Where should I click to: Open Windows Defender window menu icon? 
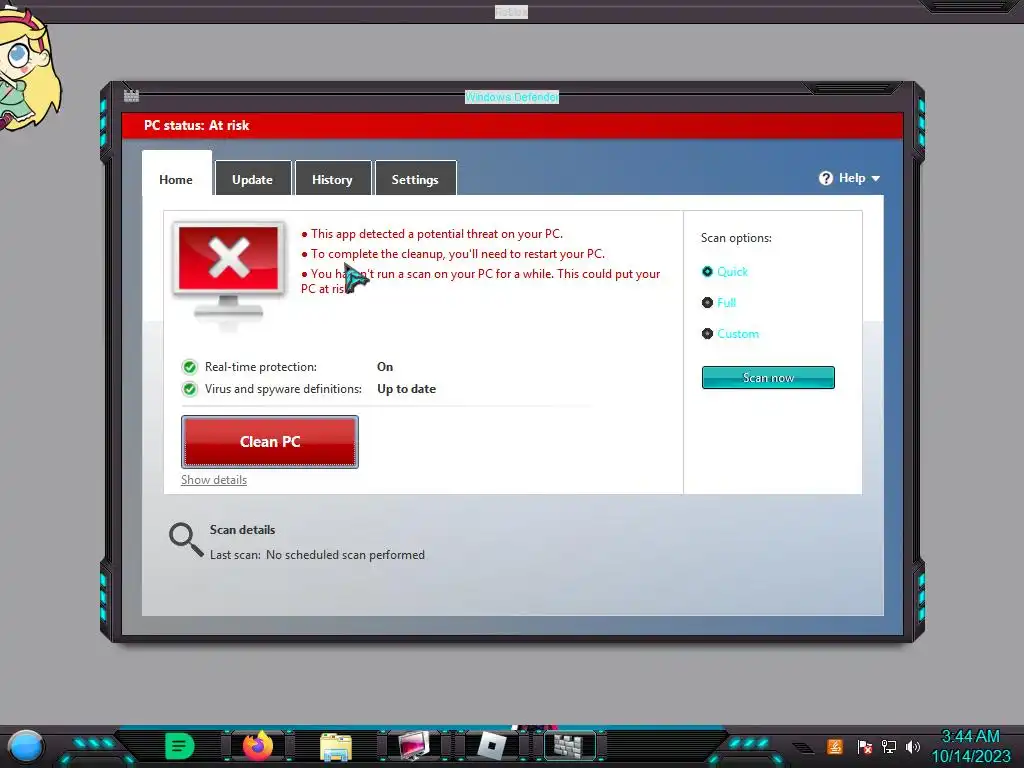coord(131,96)
